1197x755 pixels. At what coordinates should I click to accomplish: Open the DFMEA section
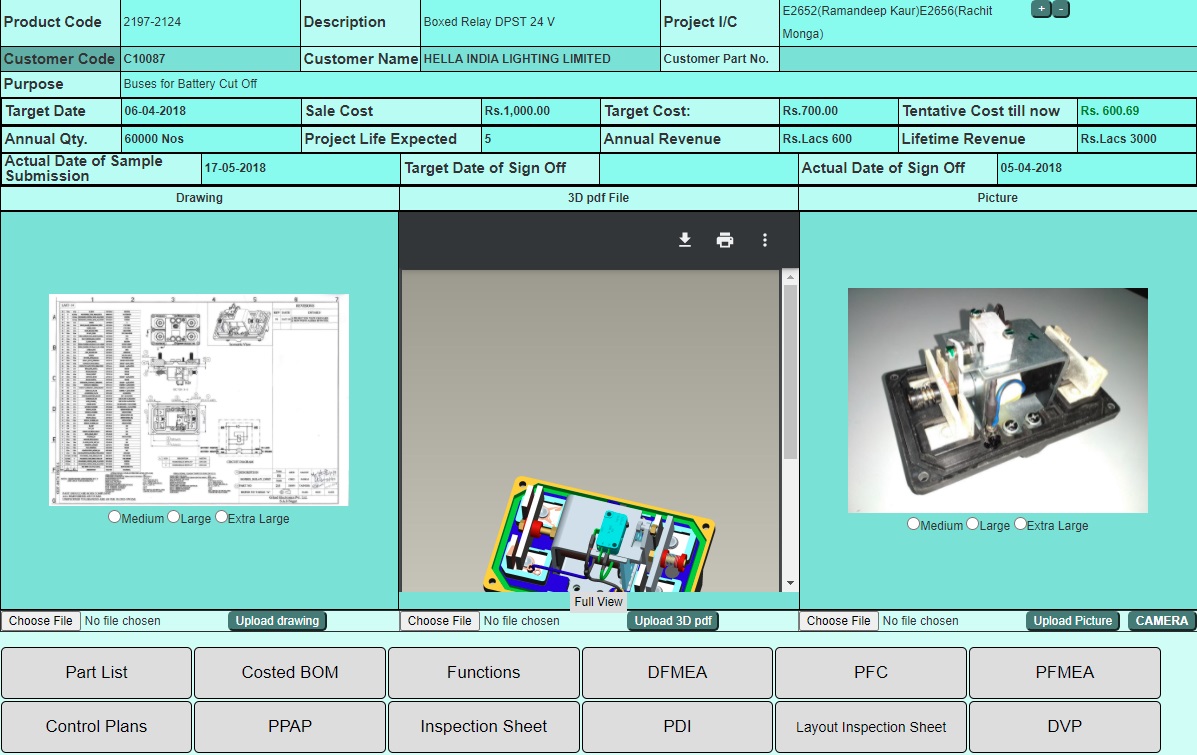(x=677, y=673)
